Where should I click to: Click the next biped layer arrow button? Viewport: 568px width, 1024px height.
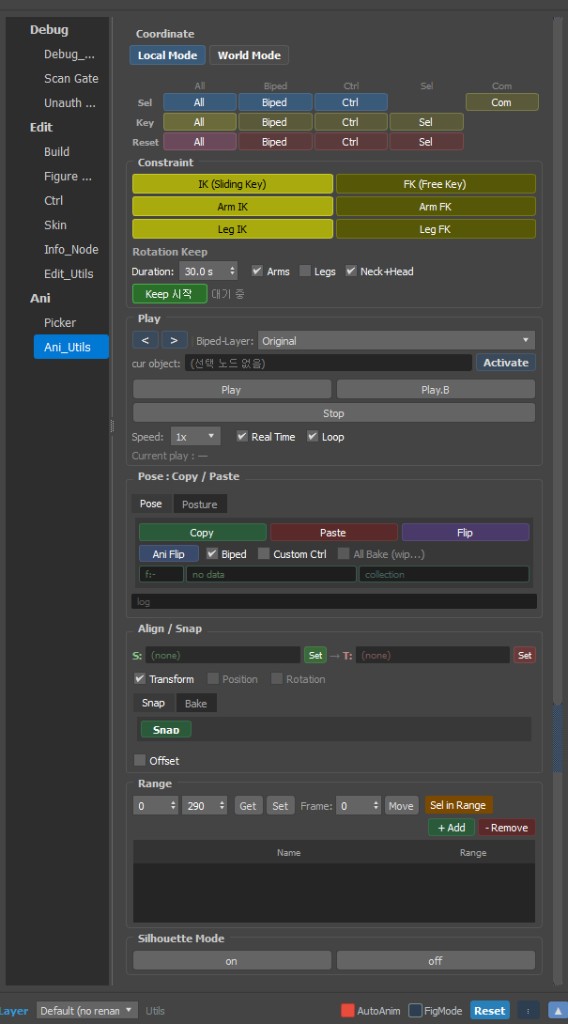click(x=174, y=340)
